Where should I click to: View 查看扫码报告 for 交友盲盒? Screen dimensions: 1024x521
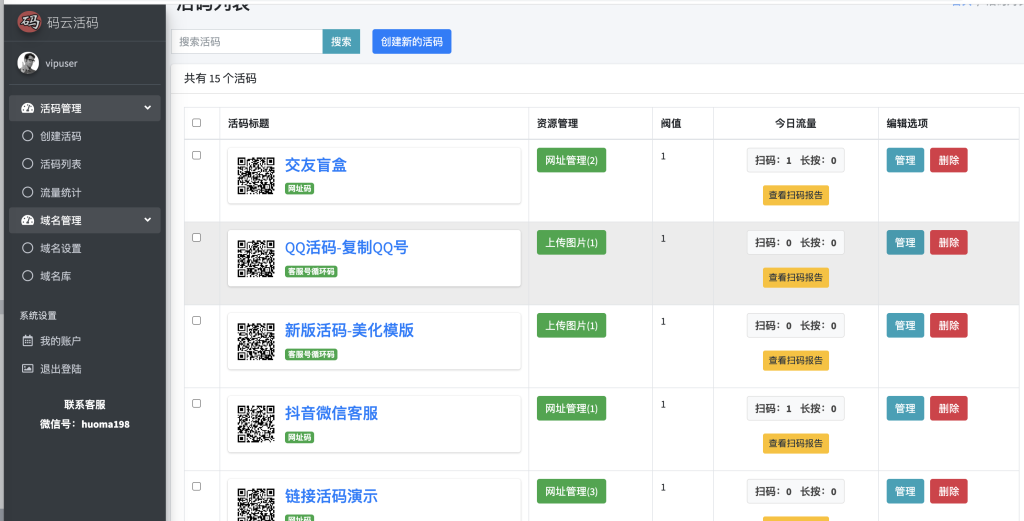click(795, 195)
